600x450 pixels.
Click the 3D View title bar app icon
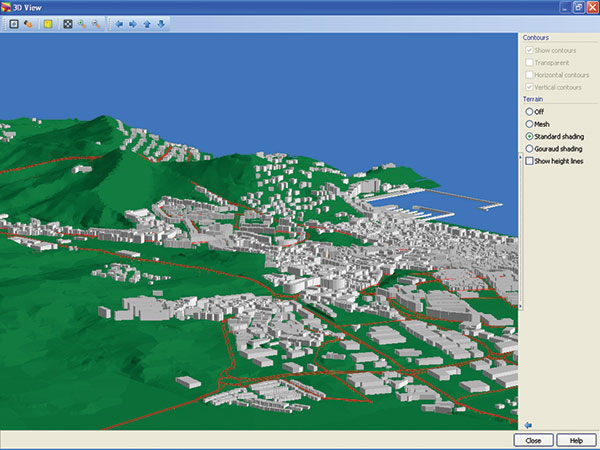tap(6, 7)
